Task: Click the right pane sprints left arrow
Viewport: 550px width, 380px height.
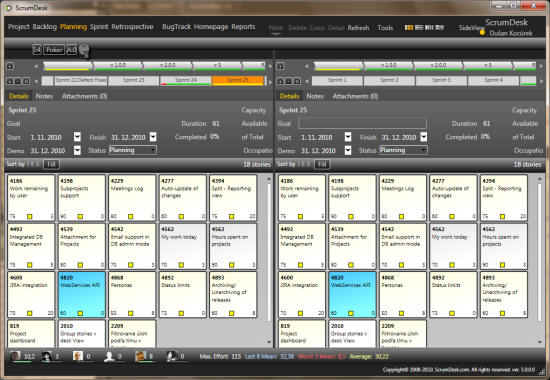Action: pyautogui.click(x=307, y=81)
